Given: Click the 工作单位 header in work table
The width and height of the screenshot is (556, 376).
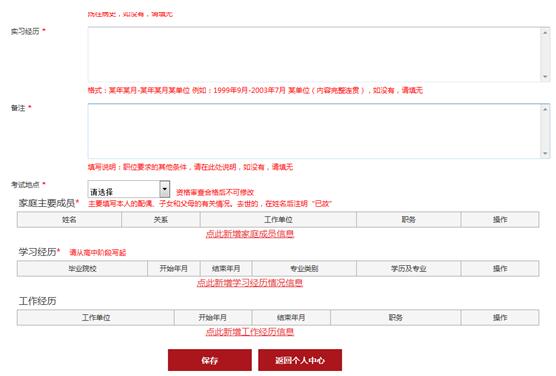Looking at the screenshot, I should click(96, 317).
